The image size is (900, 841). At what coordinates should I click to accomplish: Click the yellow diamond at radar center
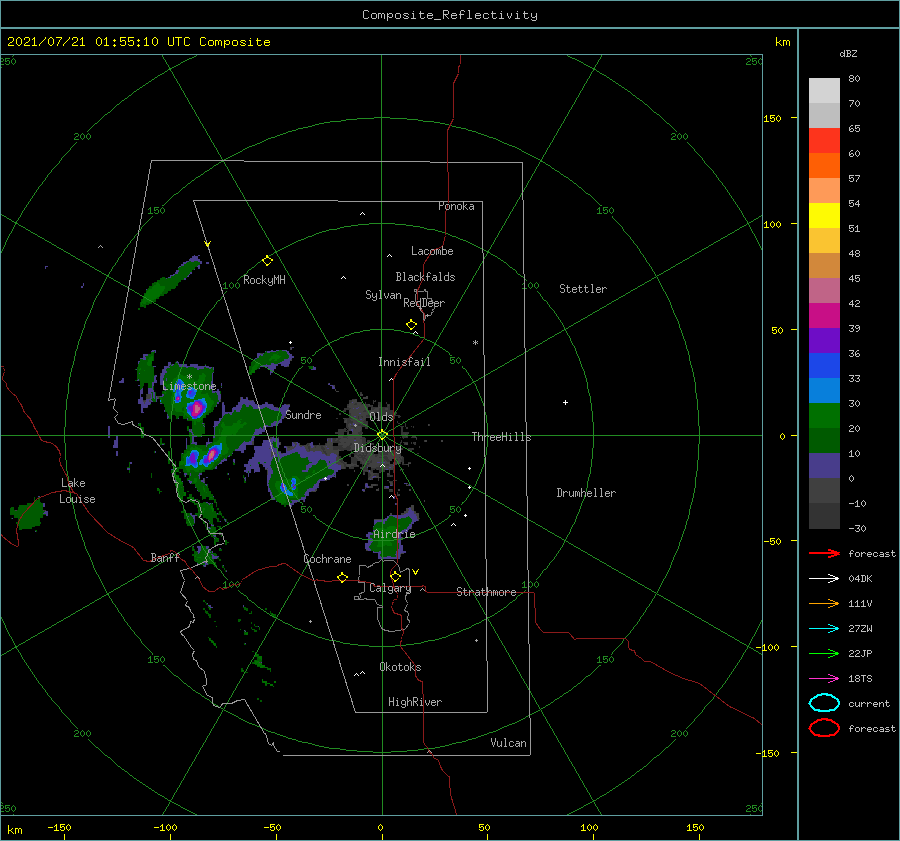point(382,435)
